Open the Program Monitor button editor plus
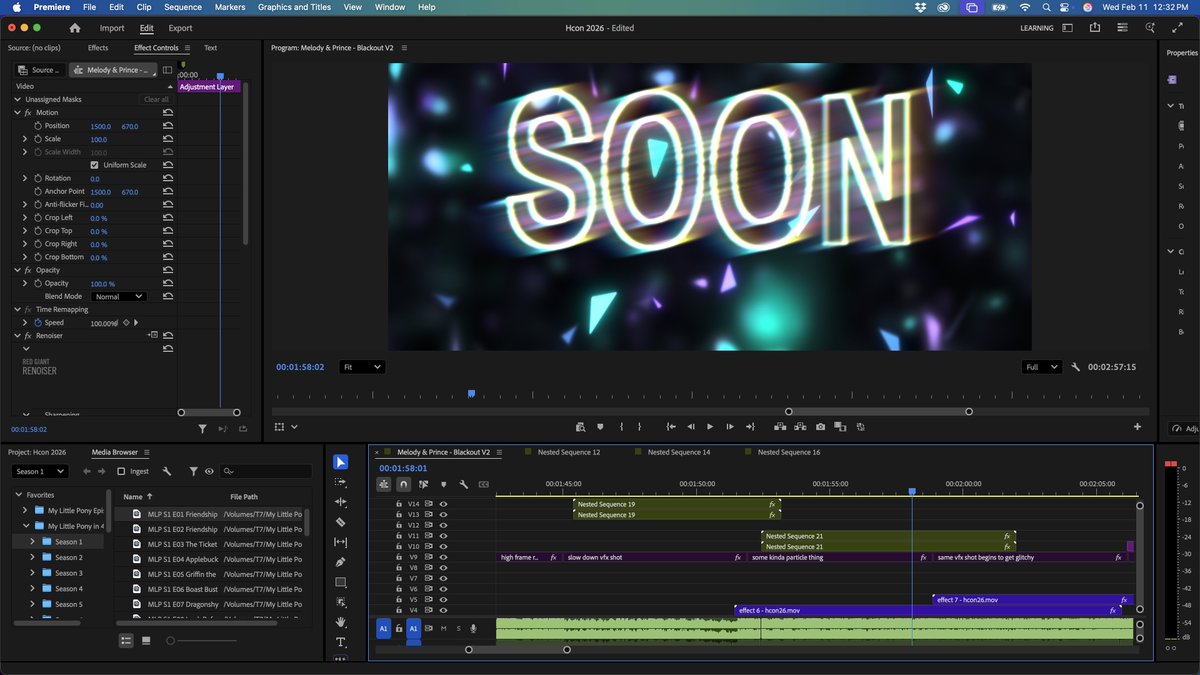The width and height of the screenshot is (1200, 675). 1137,427
